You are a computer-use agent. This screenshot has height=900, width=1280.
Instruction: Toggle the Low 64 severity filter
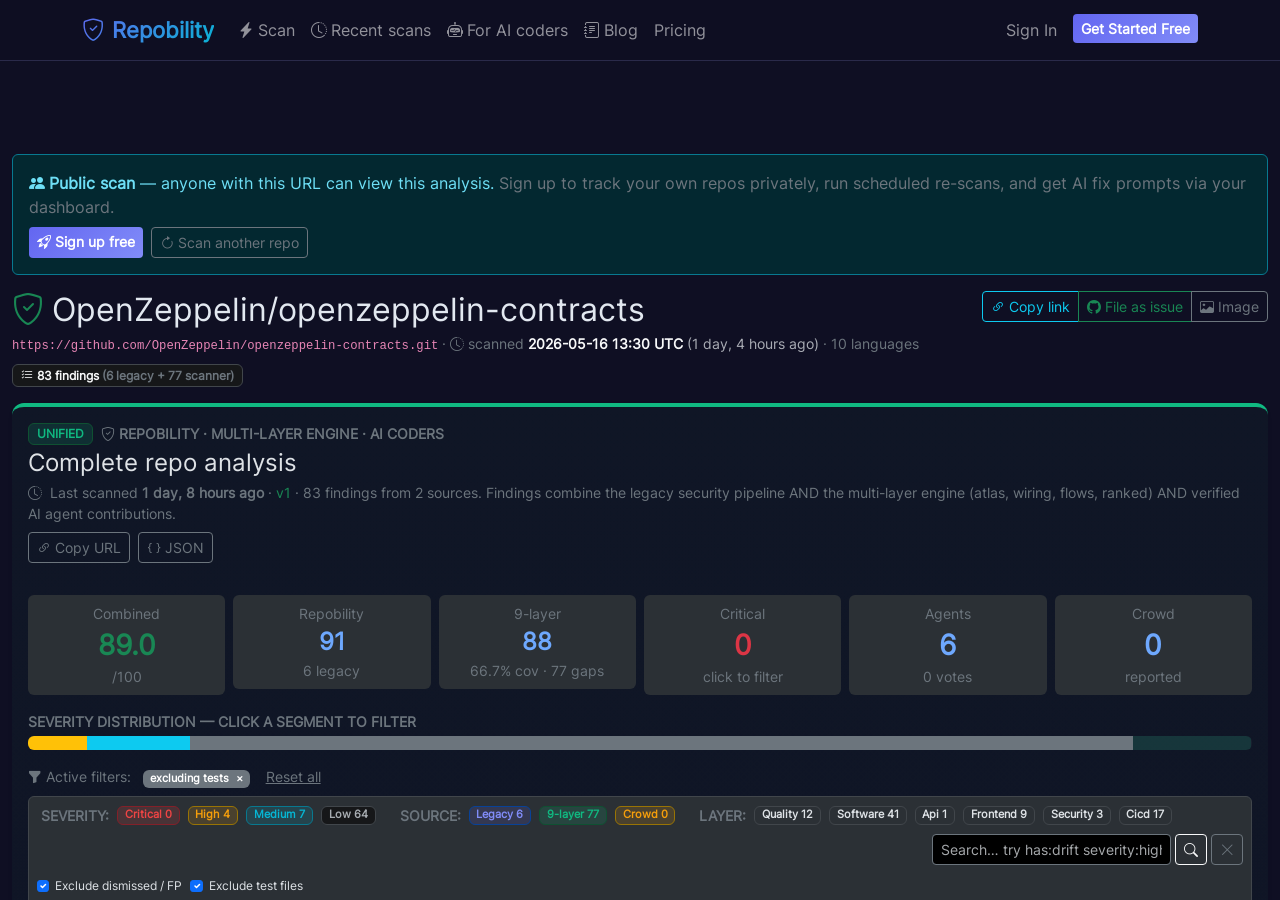pos(348,815)
